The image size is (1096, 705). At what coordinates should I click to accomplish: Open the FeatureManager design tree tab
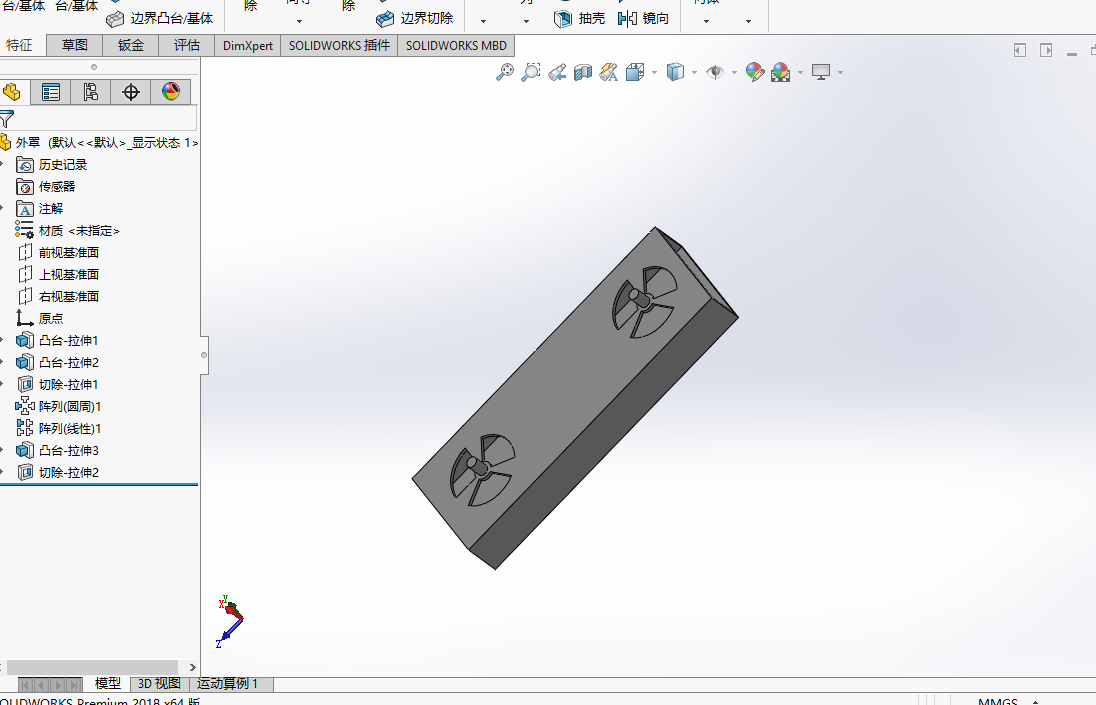(x=12, y=92)
